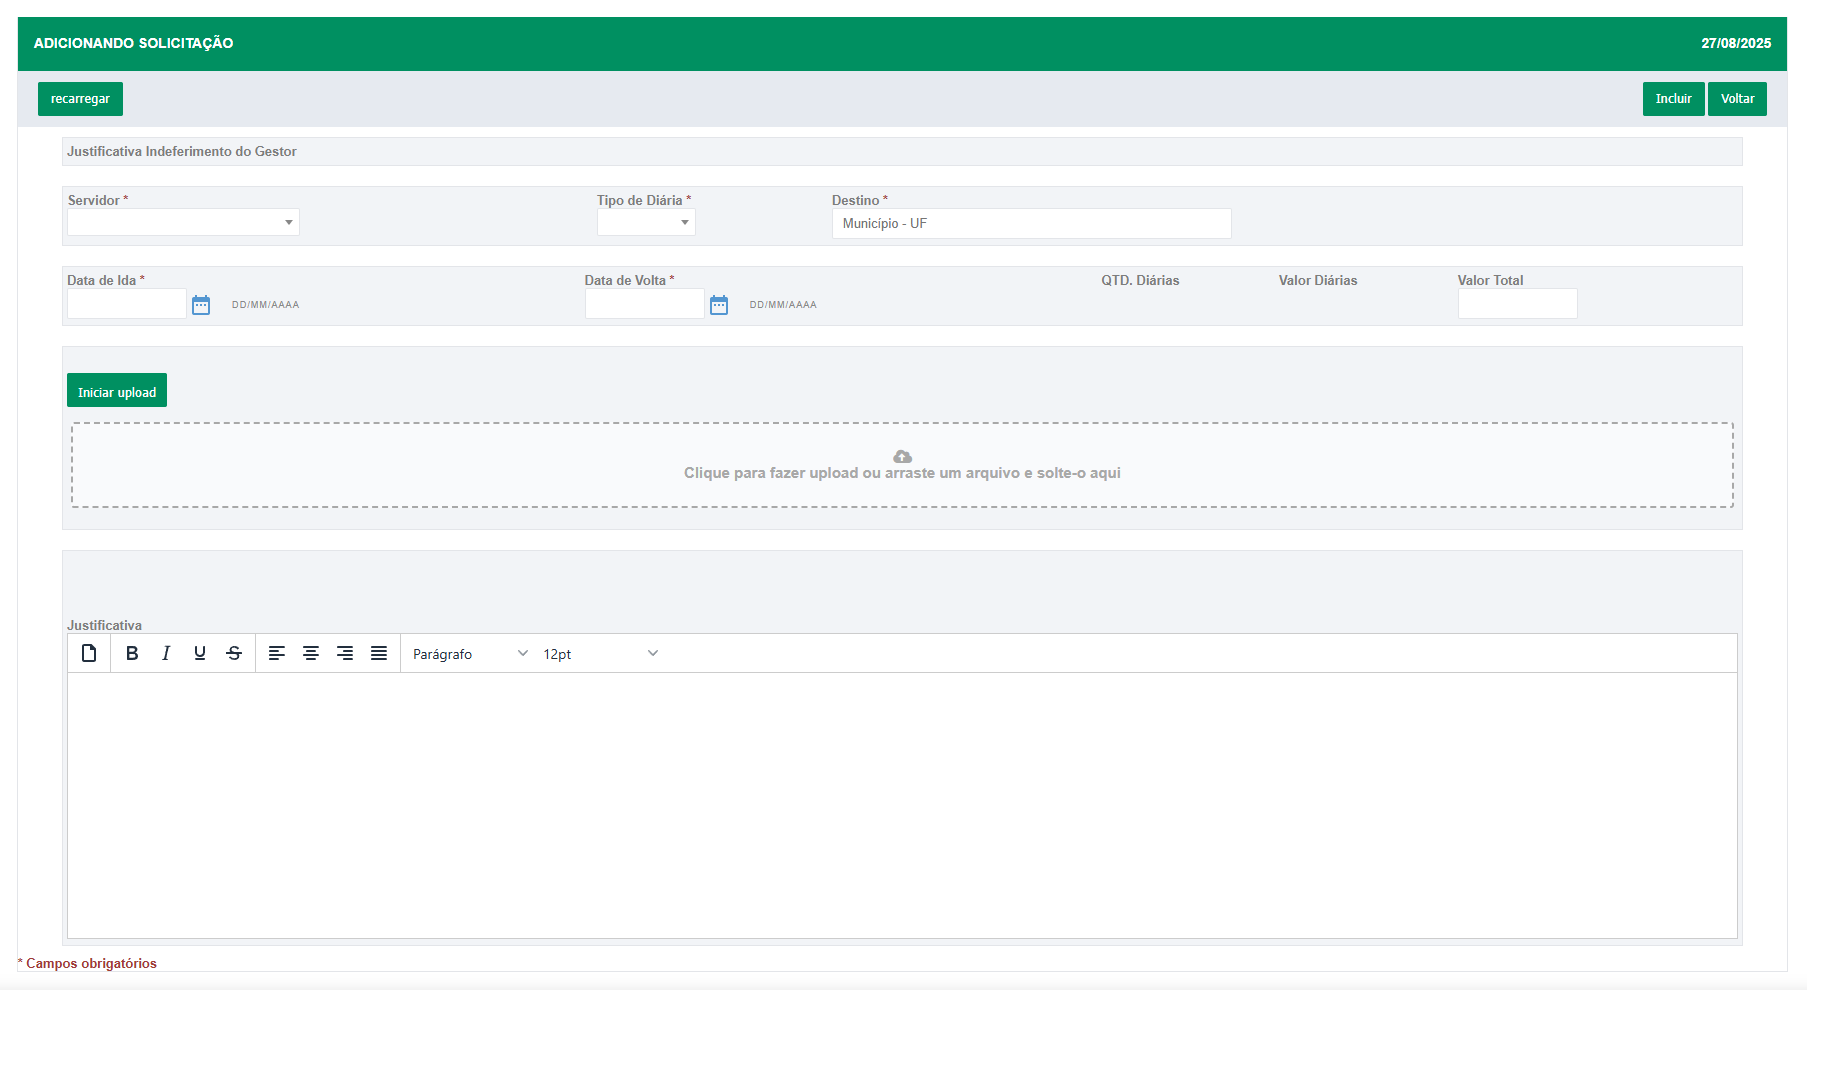The height and width of the screenshot is (1068, 1842).
Task: Open the Data de Volta calendar picker
Action: click(719, 305)
